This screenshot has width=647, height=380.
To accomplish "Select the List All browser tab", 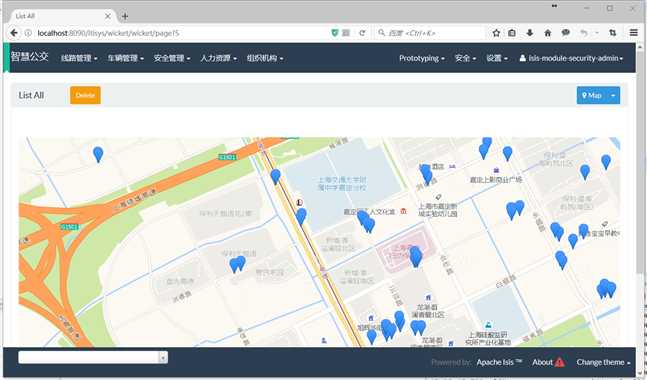I will coord(62,16).
